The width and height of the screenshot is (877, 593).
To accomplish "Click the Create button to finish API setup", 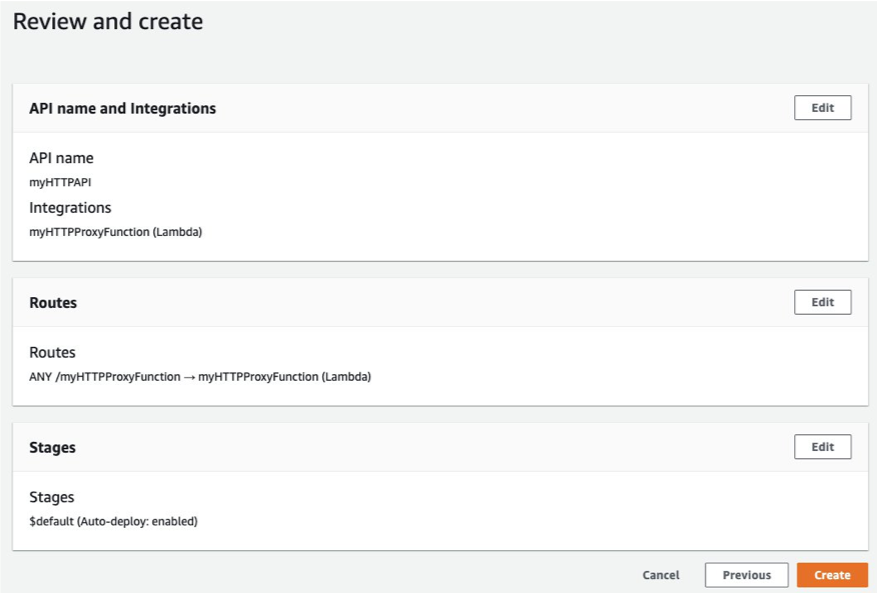I will (832, 575).
